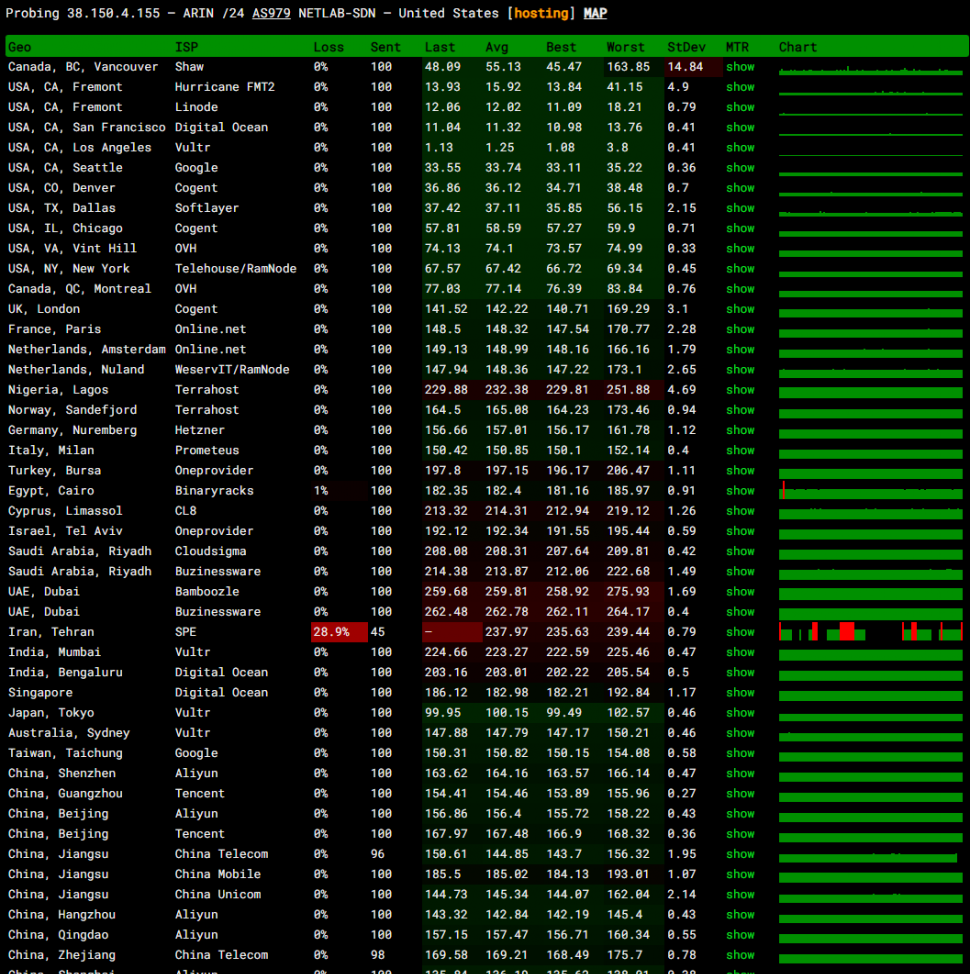Click the "Israel, Tel Aviv" geo cell
The image size is (970, 974).
(x=65, y=531)
